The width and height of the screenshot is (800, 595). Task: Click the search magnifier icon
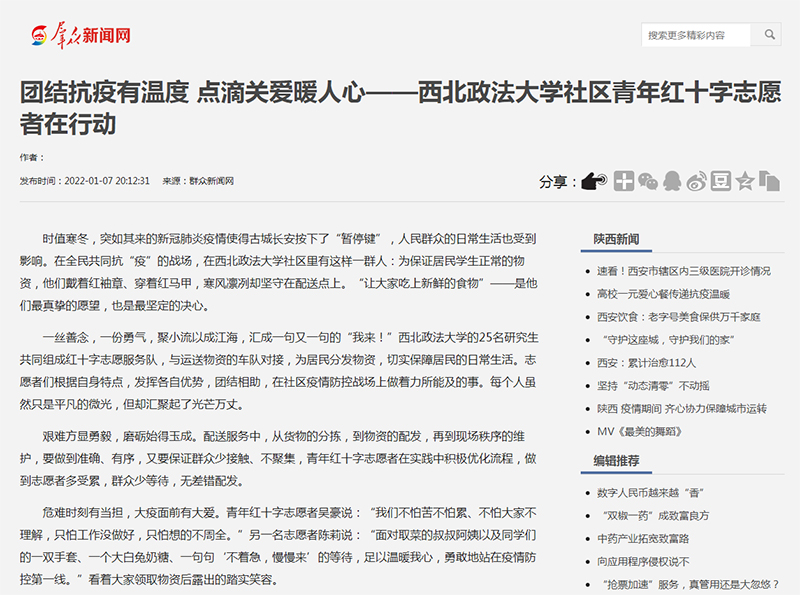770,36
